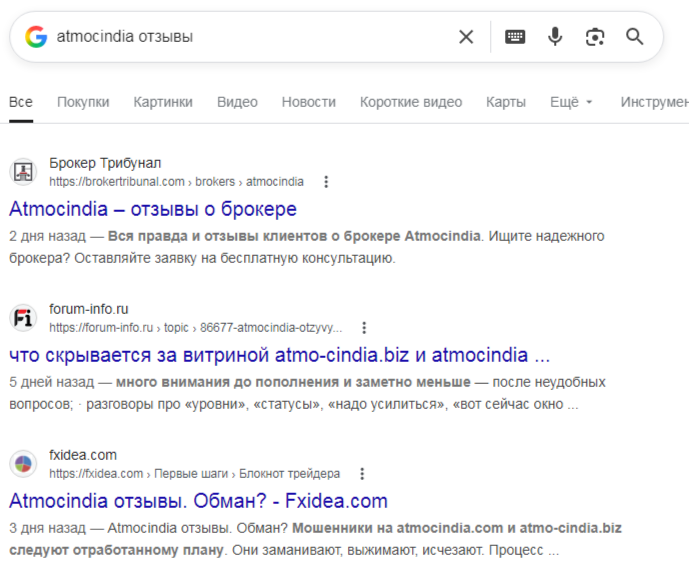Open the on-screen keyboard input tool
The image size is (689, 573).
coord(515,37)
